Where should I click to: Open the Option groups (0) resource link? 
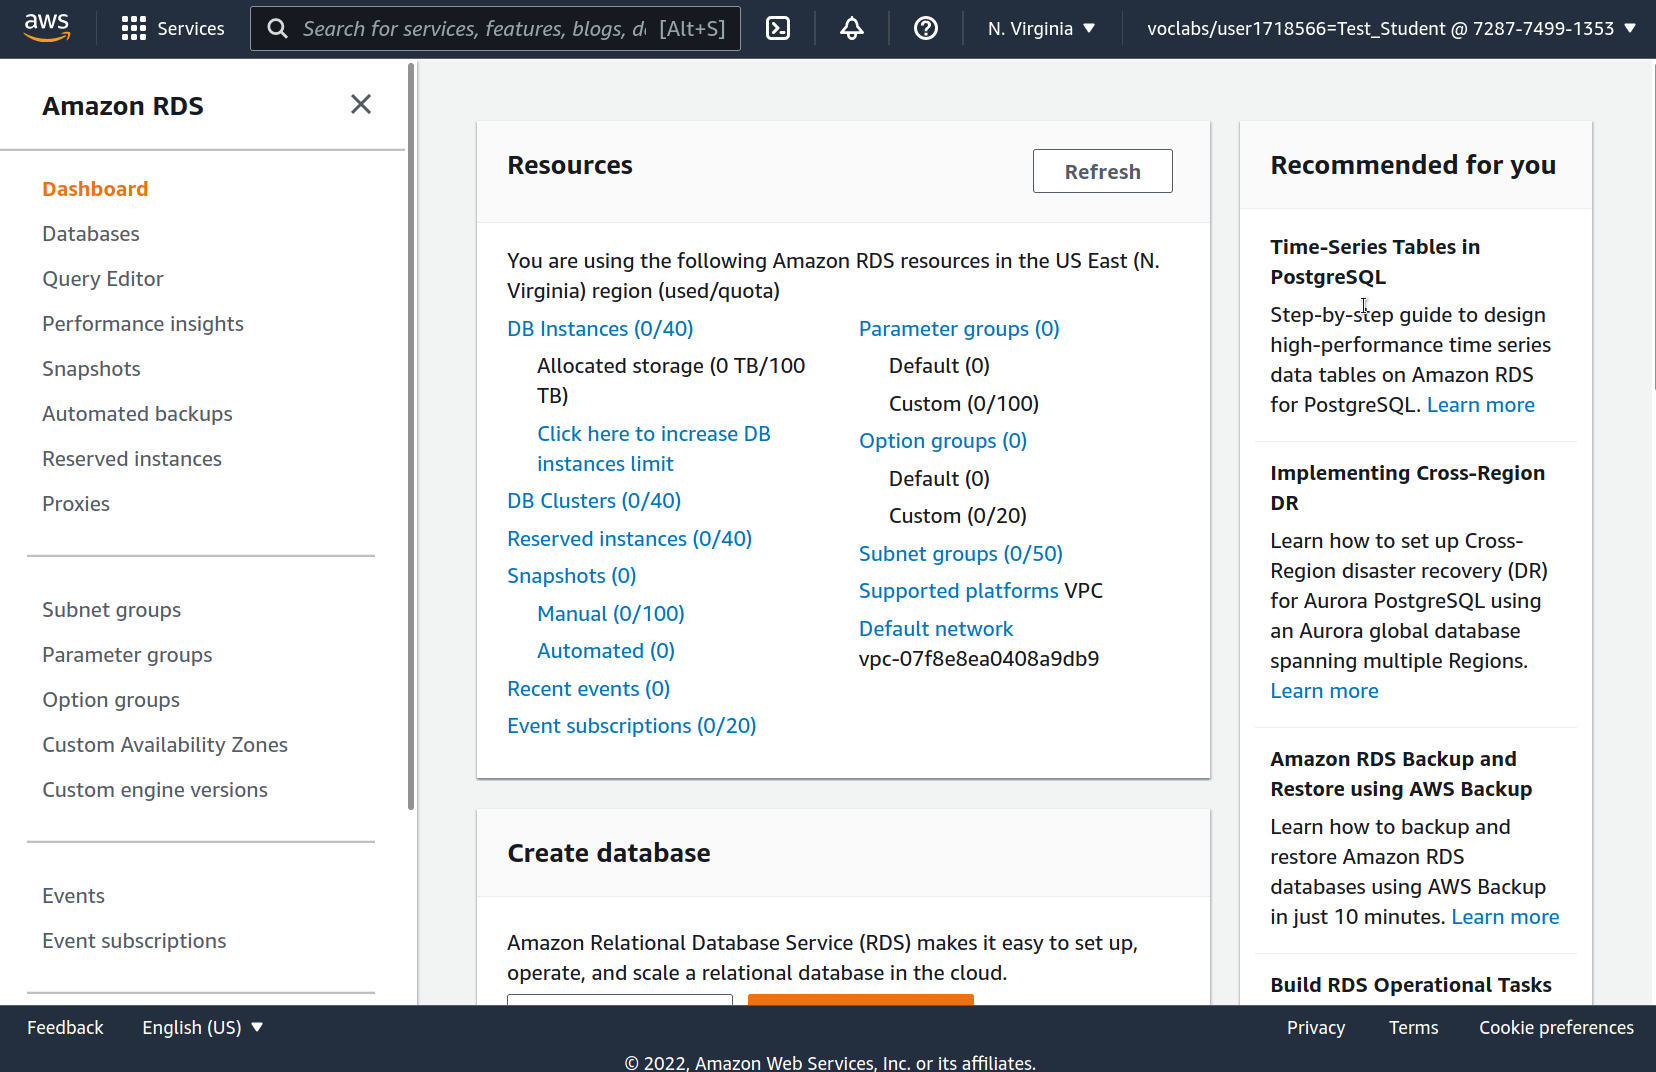(943, 441)
